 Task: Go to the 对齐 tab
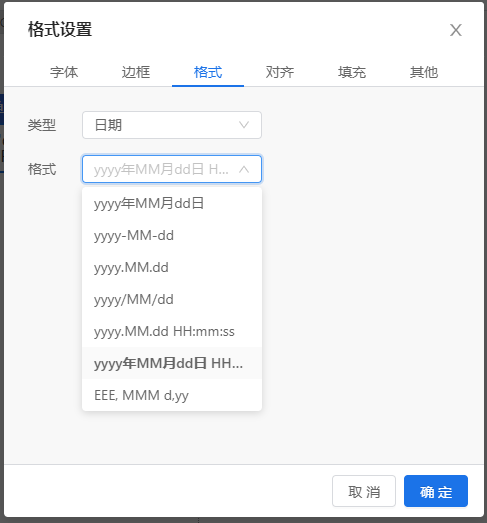(280, 72)
